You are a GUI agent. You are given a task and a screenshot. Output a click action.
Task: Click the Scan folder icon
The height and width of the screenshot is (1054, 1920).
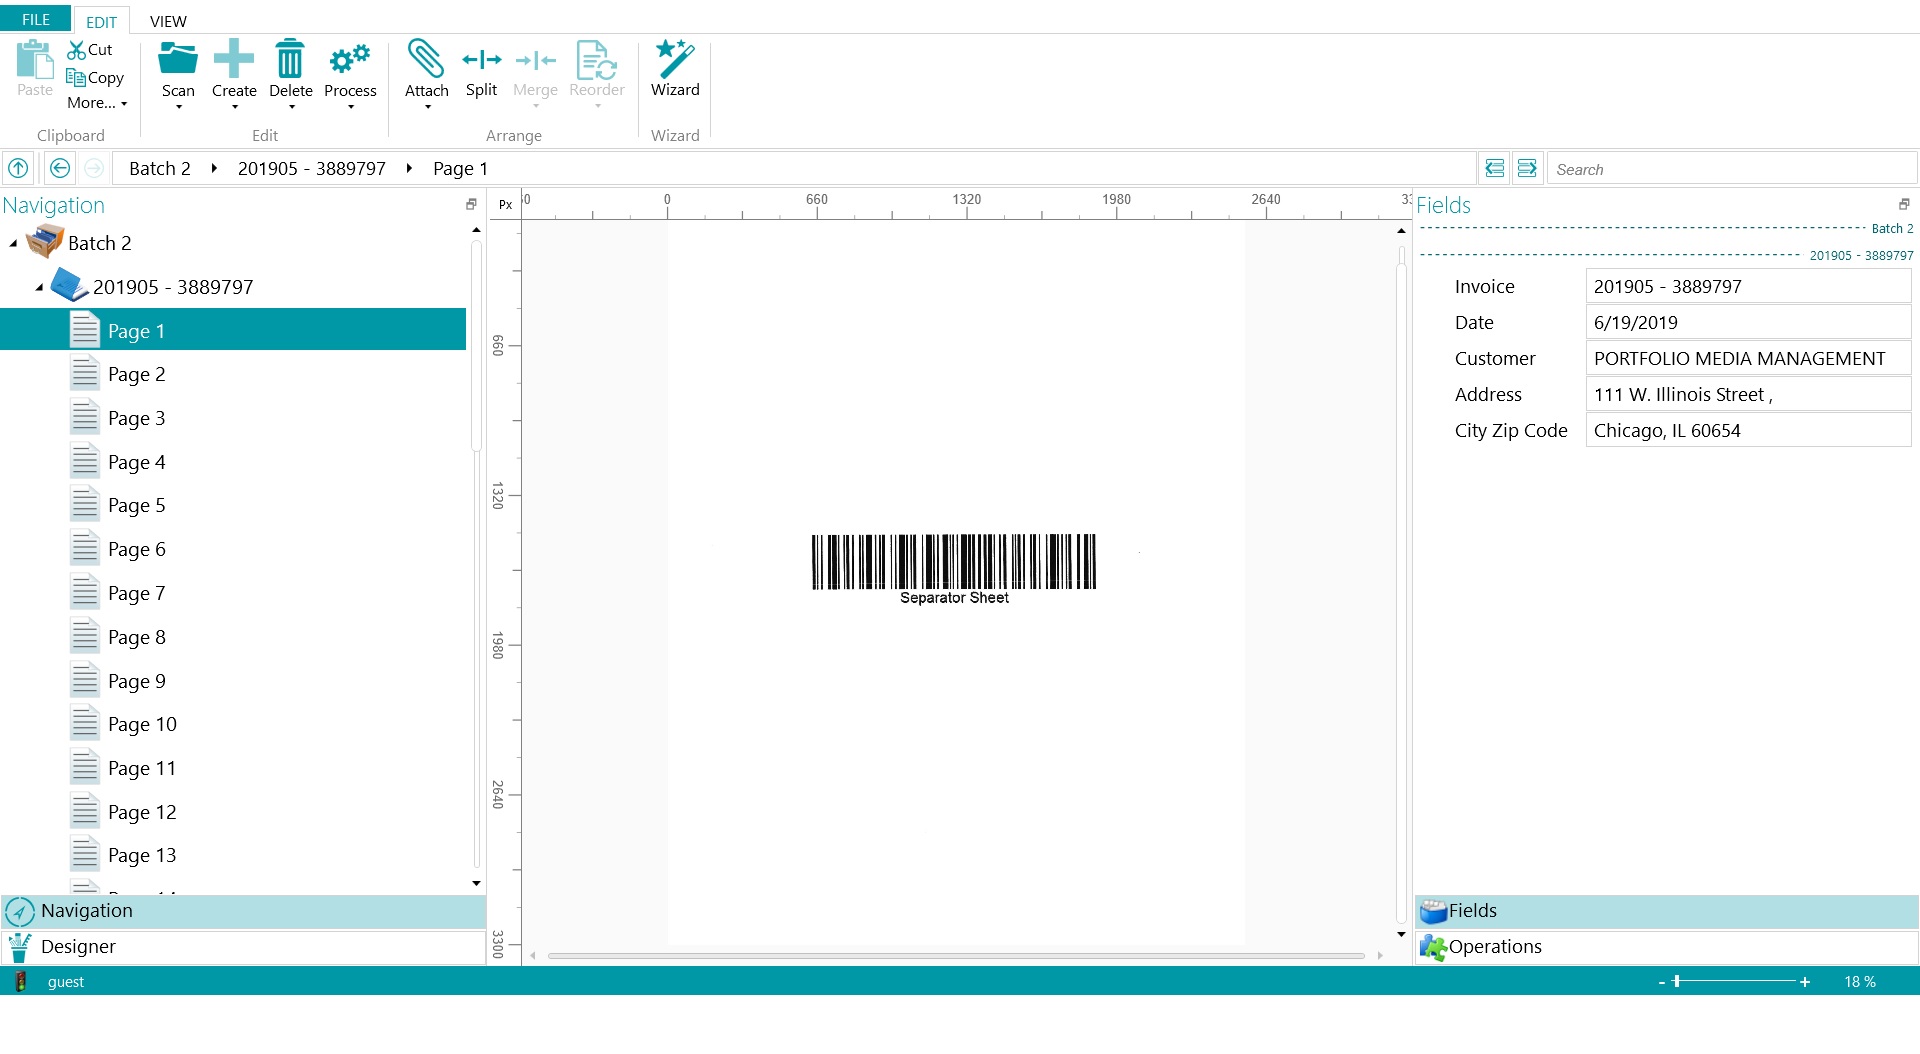[178, 60]
